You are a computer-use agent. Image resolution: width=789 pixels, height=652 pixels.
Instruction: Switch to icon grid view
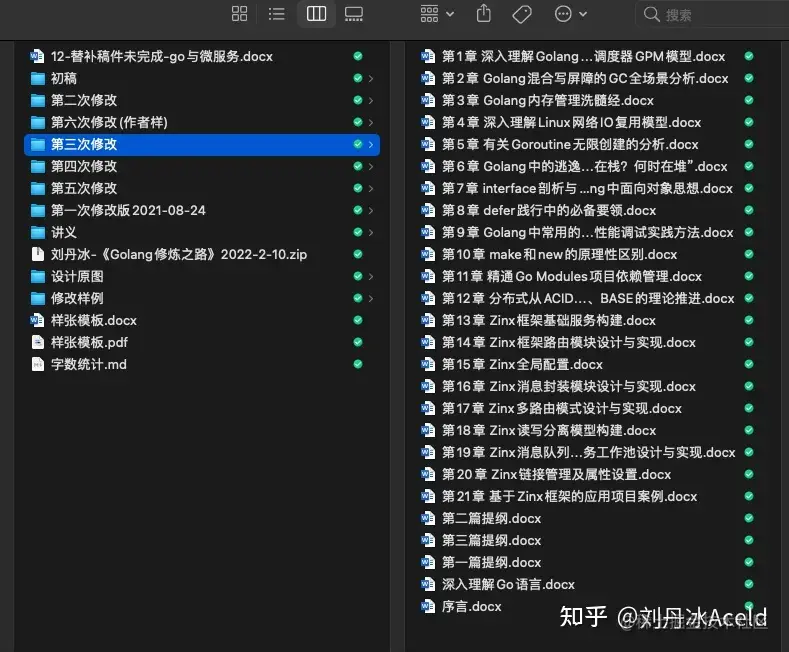point(240,14)
